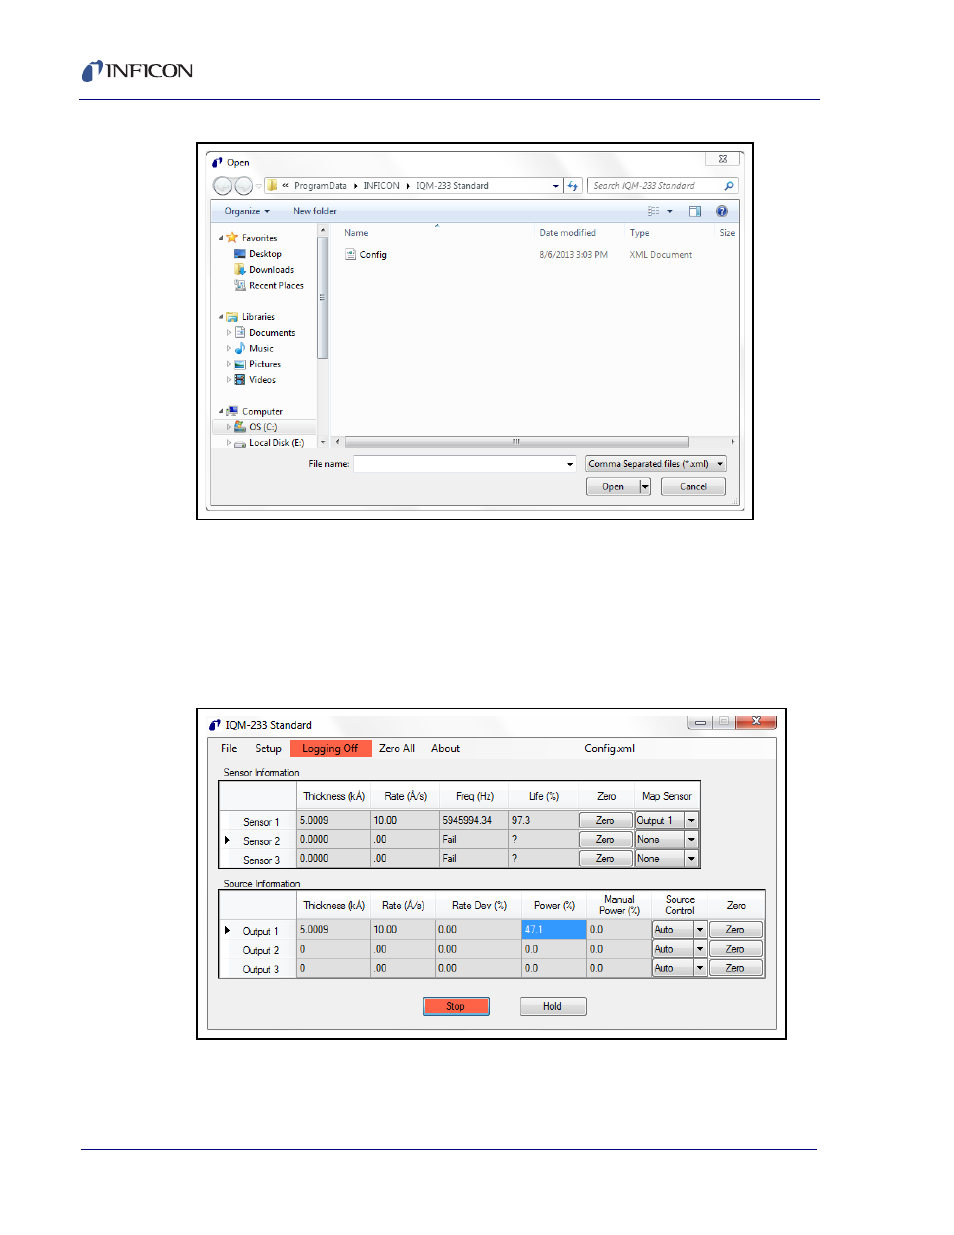Click the Hold button
This screenshot has width=954, height=1235.
click(x=552, y=1007)
